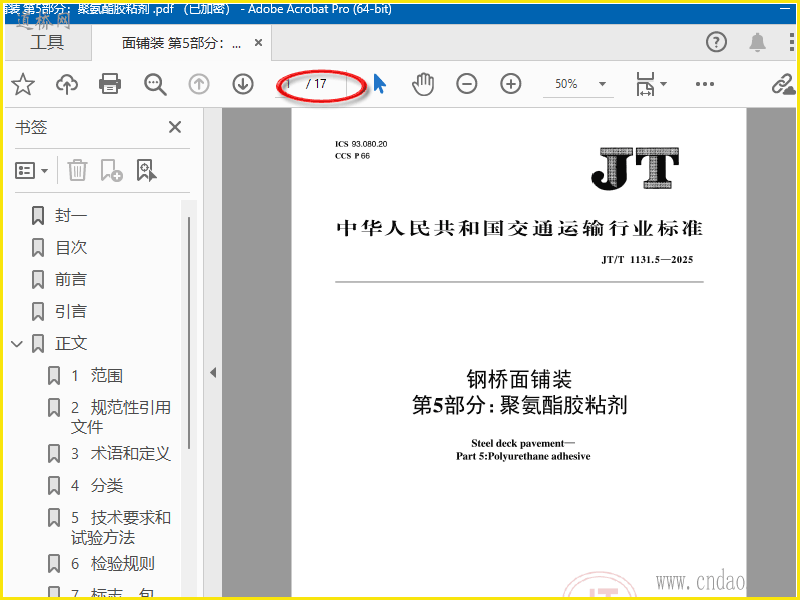
Task: Select the 面铺装 第5部分 document tab
Action: coord(181,43)
